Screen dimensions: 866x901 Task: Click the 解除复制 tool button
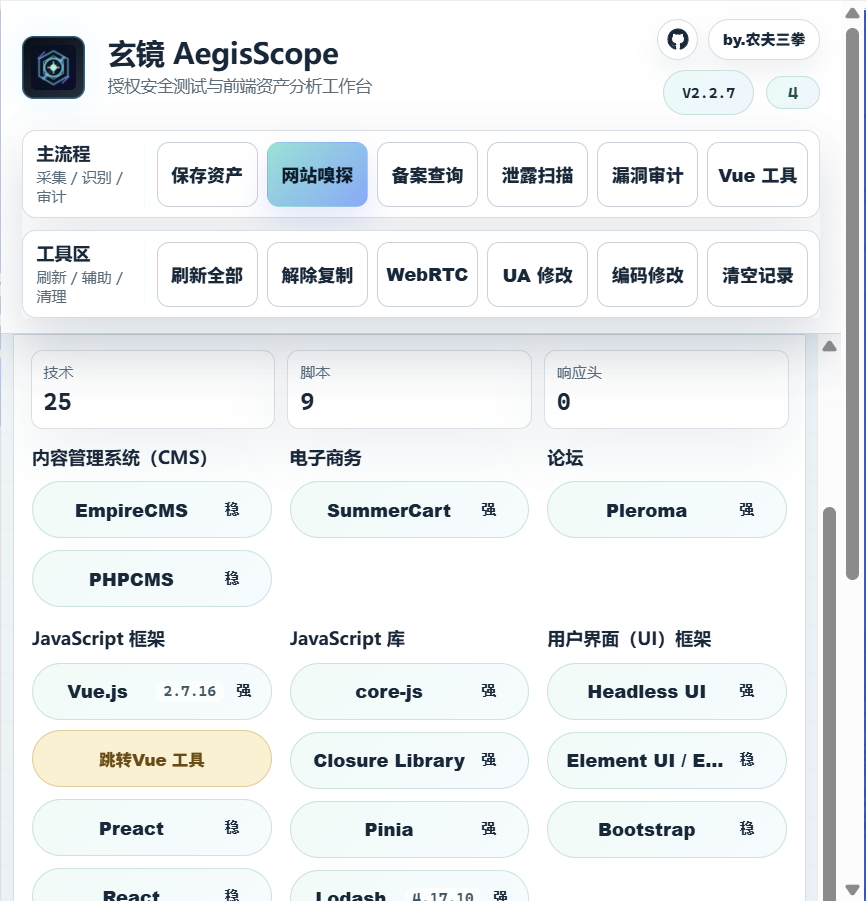coord(317,275)
